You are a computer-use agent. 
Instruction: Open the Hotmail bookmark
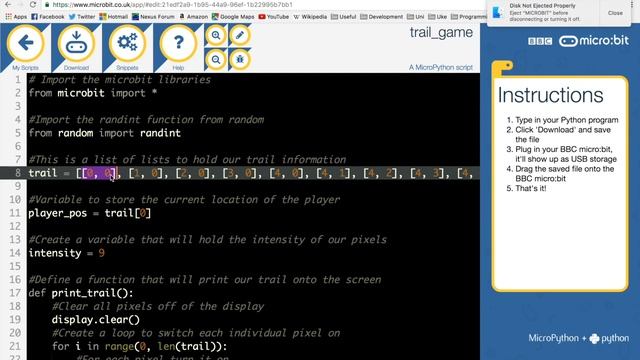(x=113, y=17)
